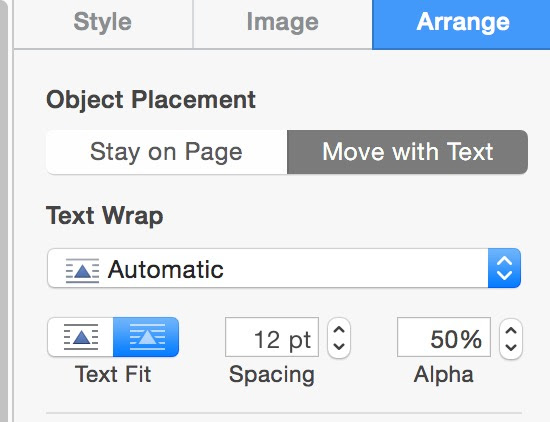
Task: Decrease Alpha with stepper down arrow
Action: pyautogui.click(x=511, y=348)
